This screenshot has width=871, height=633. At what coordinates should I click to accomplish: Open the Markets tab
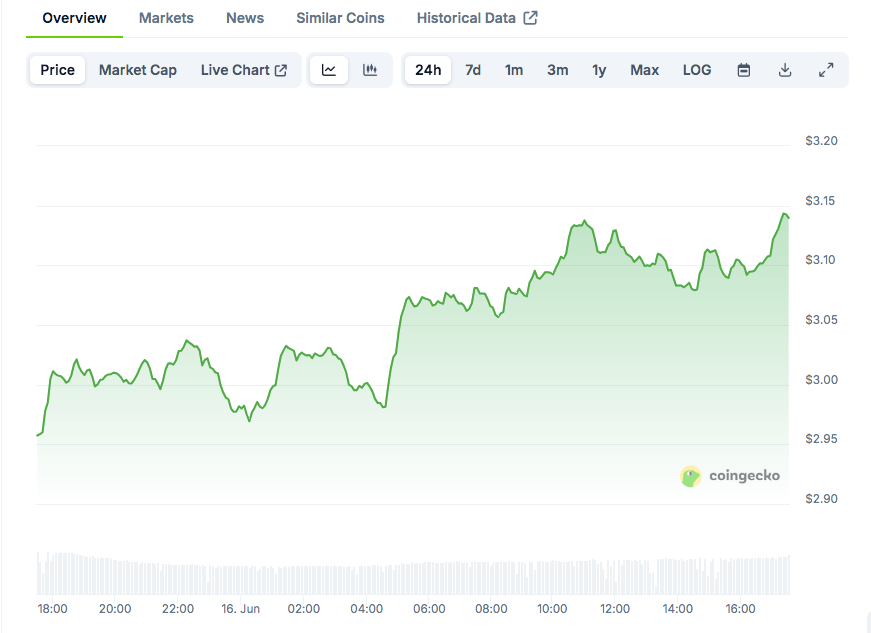[166, 18]
